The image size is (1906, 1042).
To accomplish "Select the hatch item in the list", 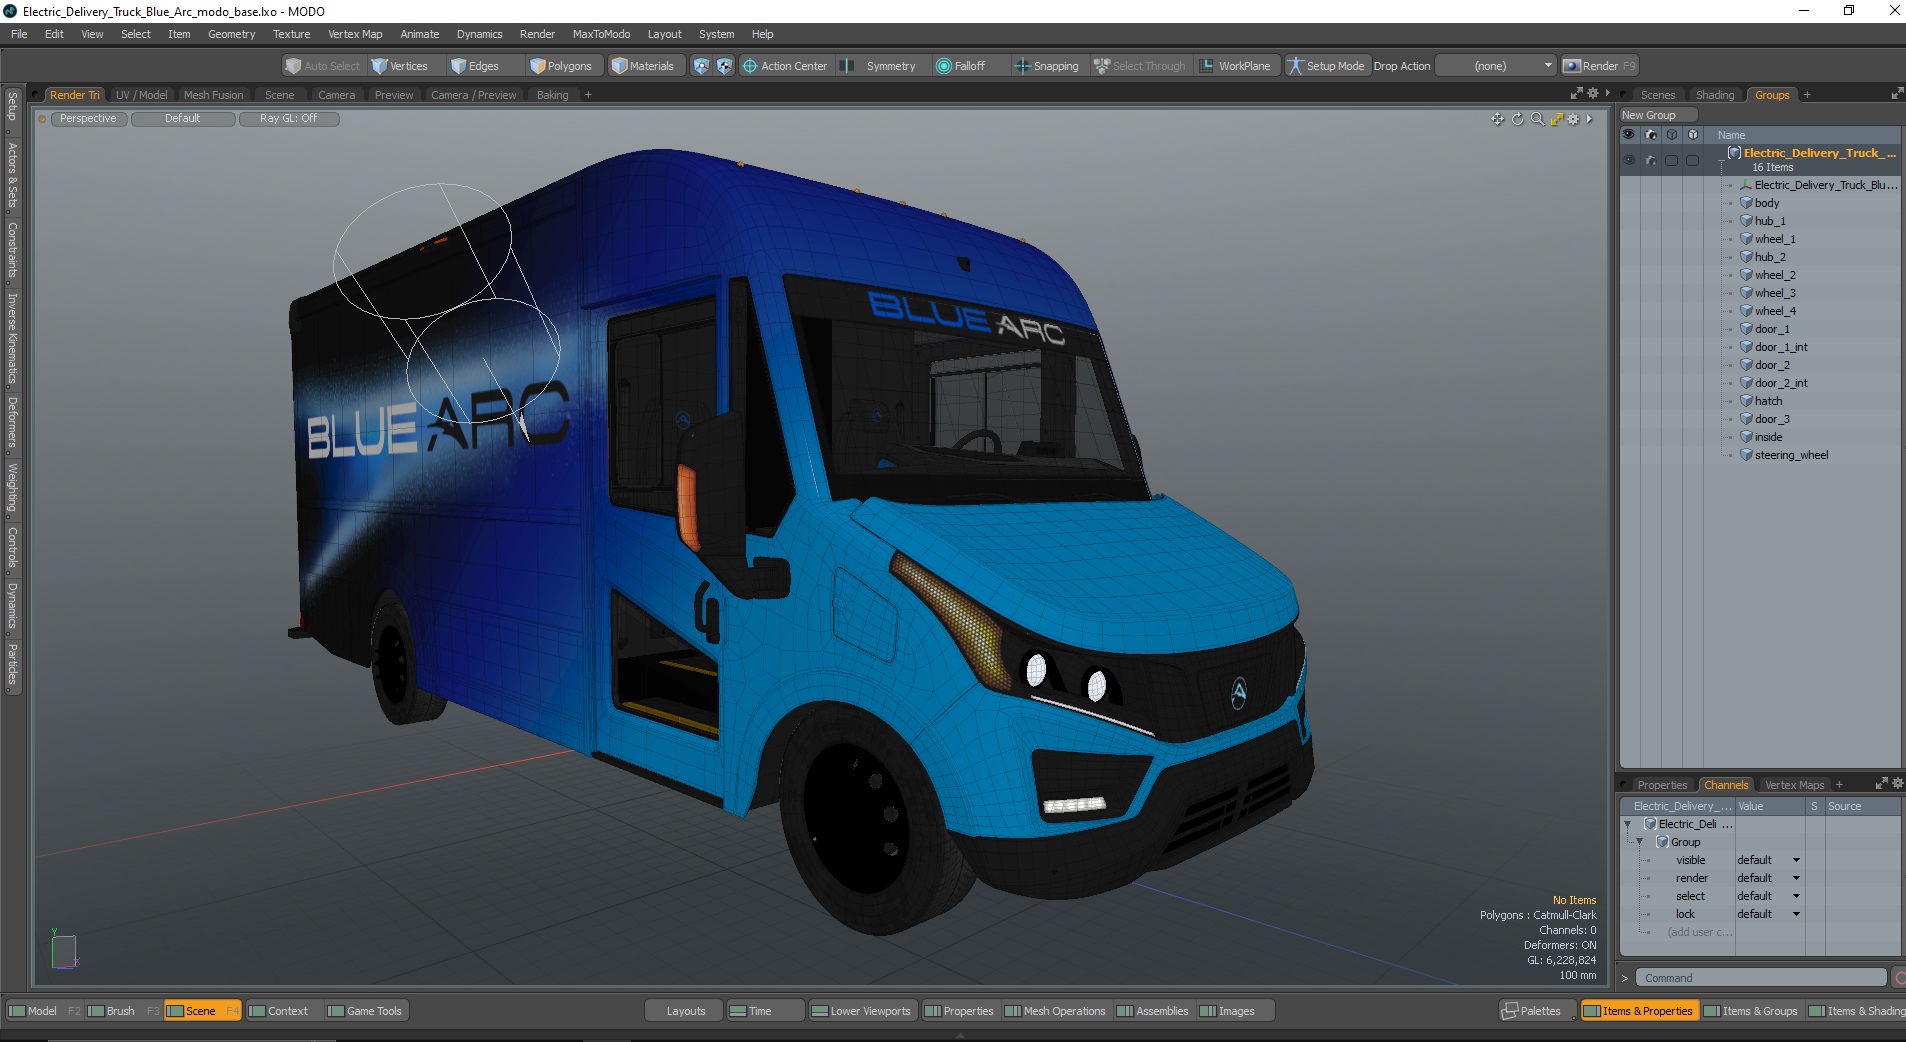I will 1768,401.
